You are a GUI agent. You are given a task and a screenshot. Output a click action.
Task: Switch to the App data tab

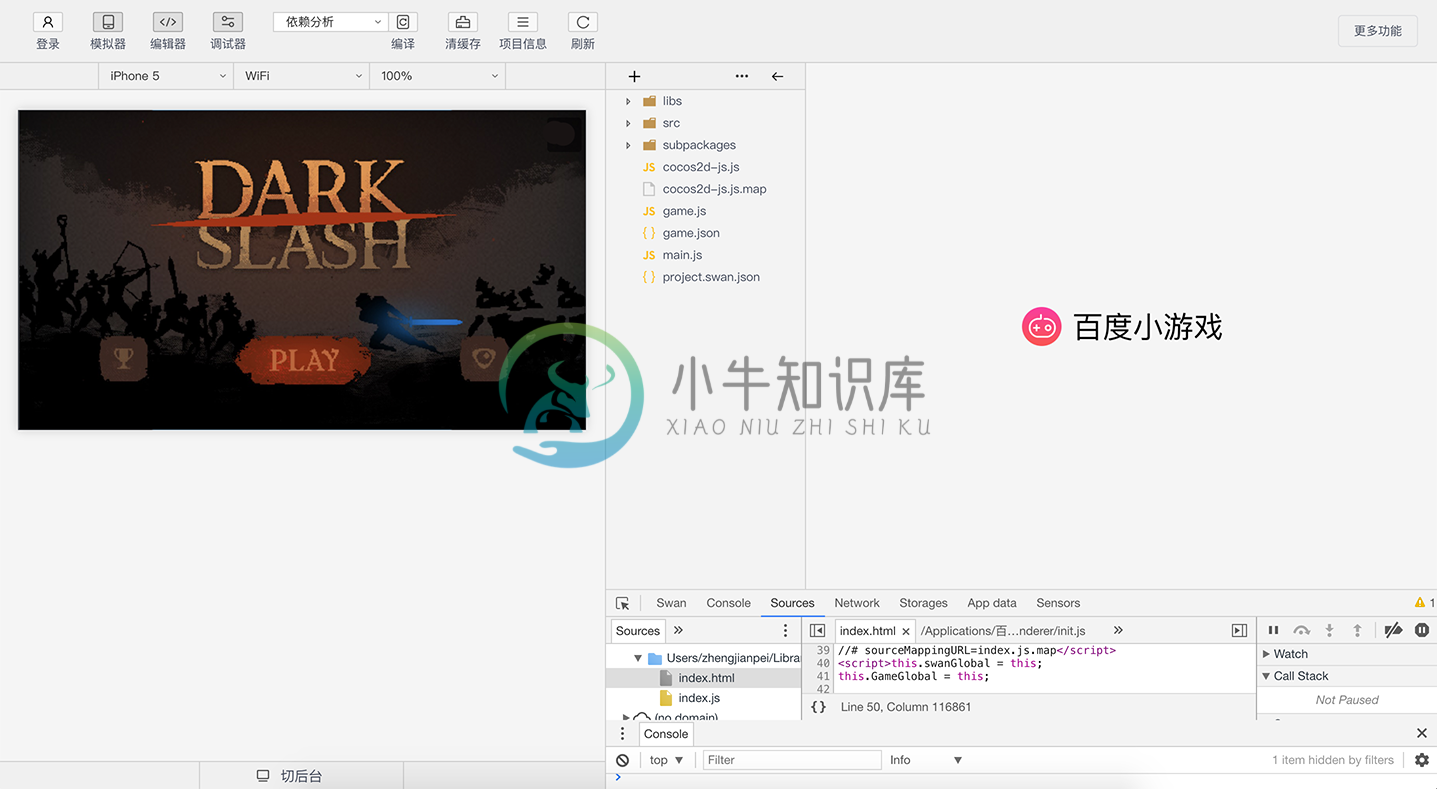[x=991, y=603]
